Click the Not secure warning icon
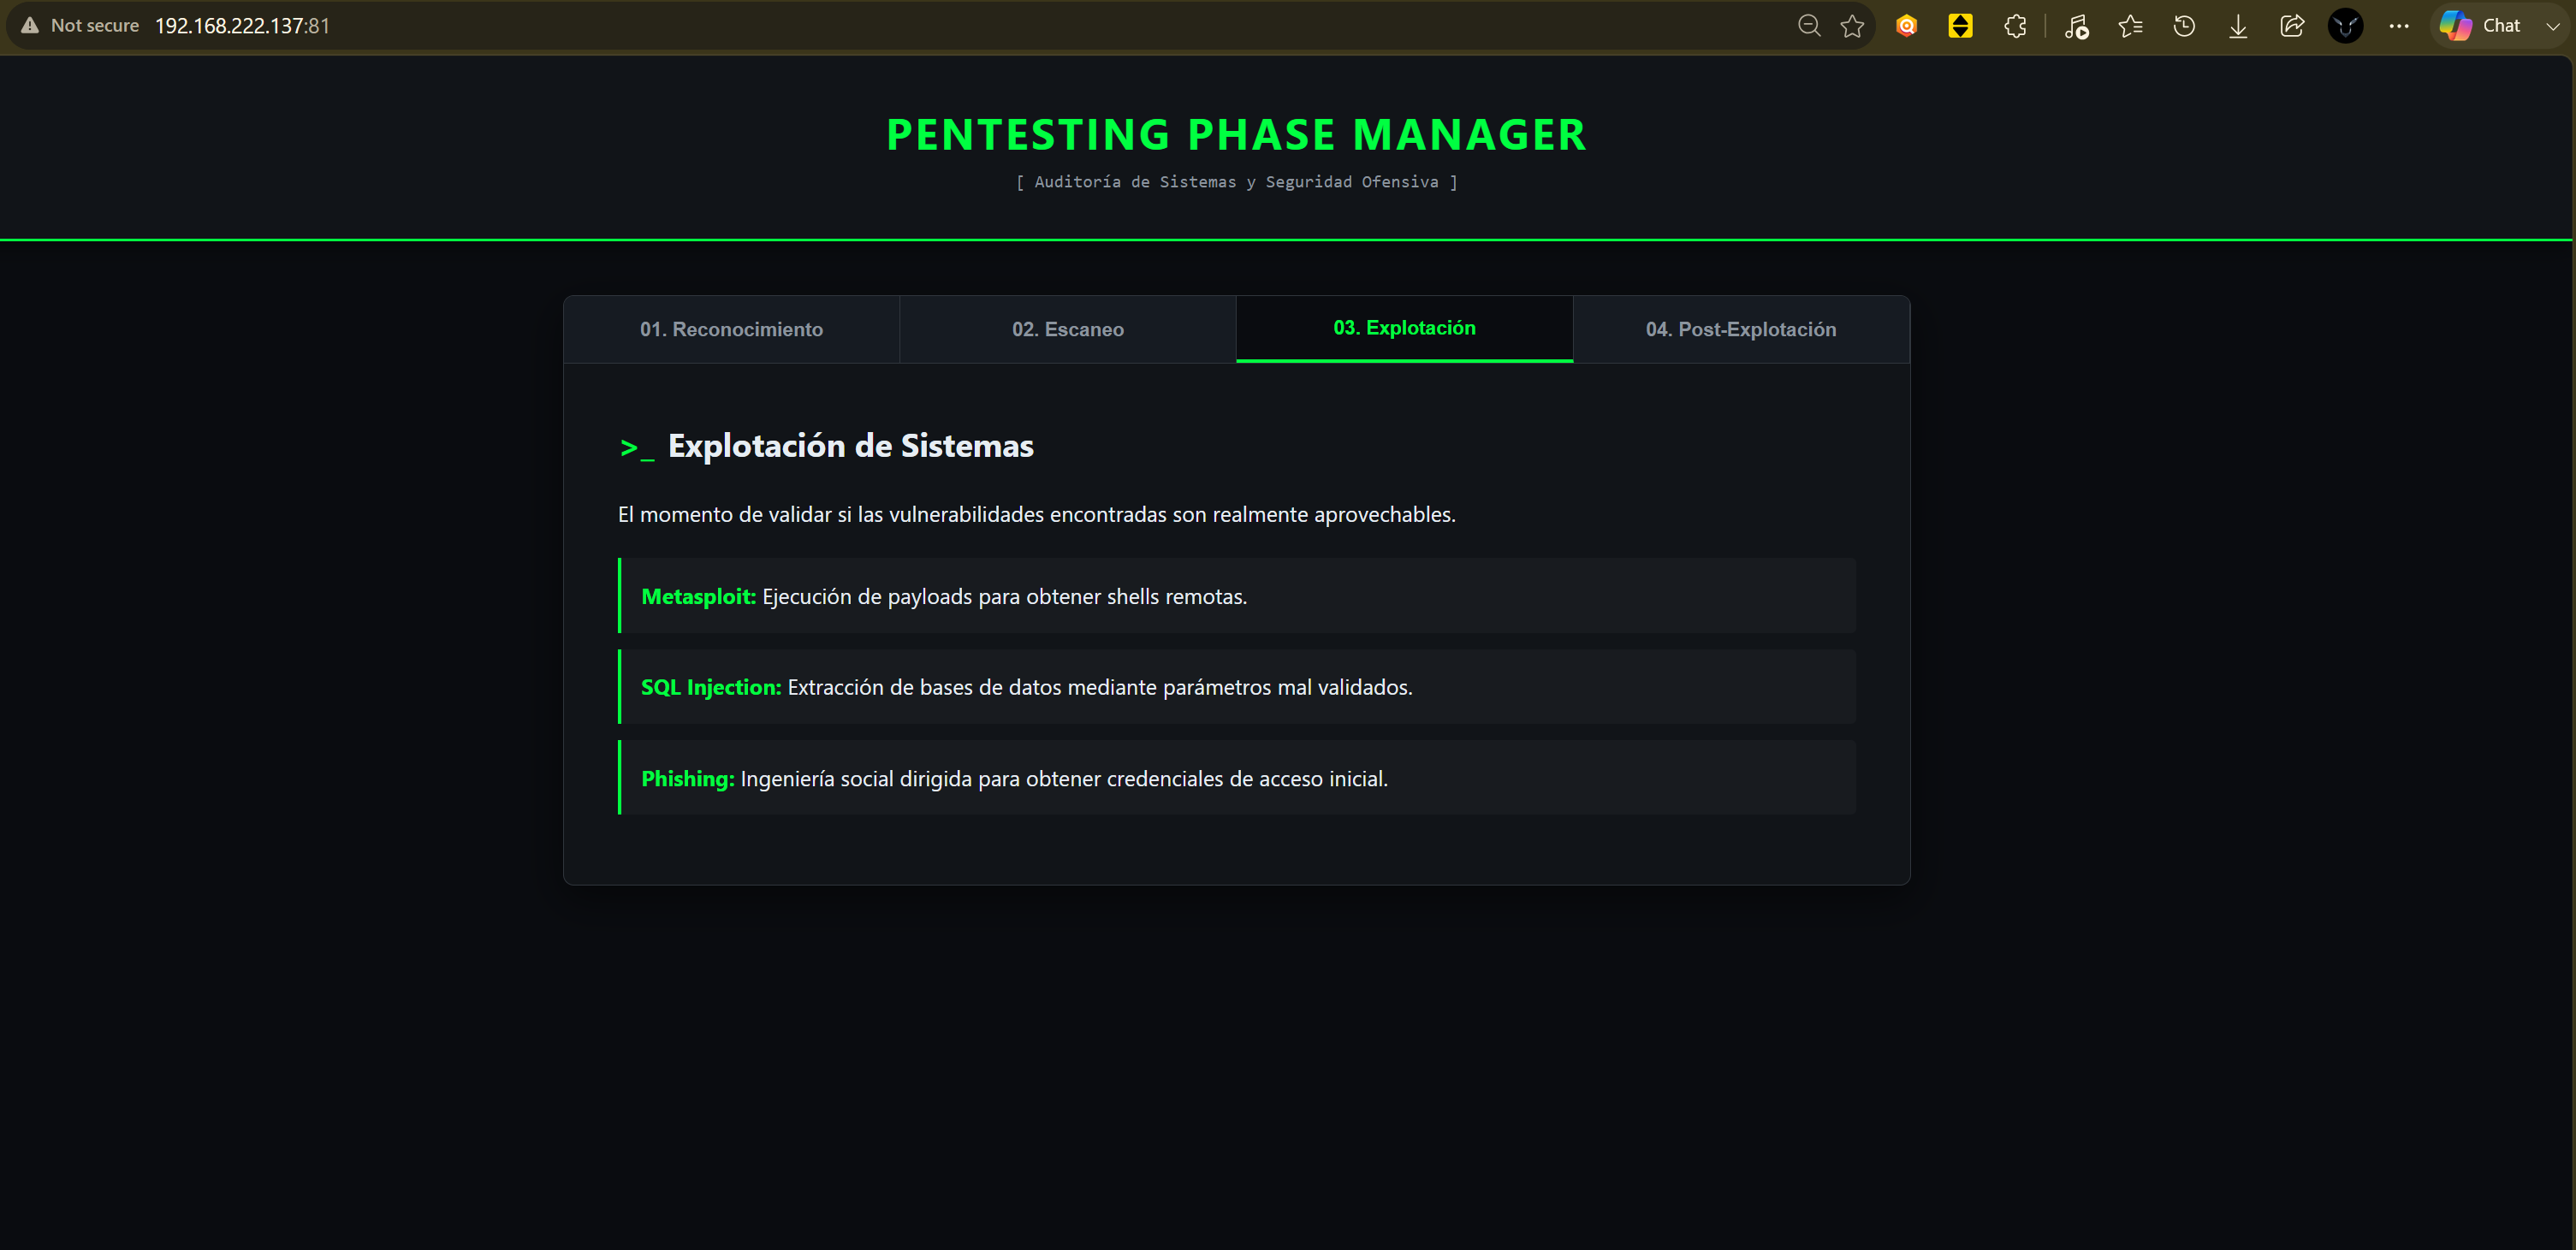2576x1250 pixels. (x=30, y=26)
